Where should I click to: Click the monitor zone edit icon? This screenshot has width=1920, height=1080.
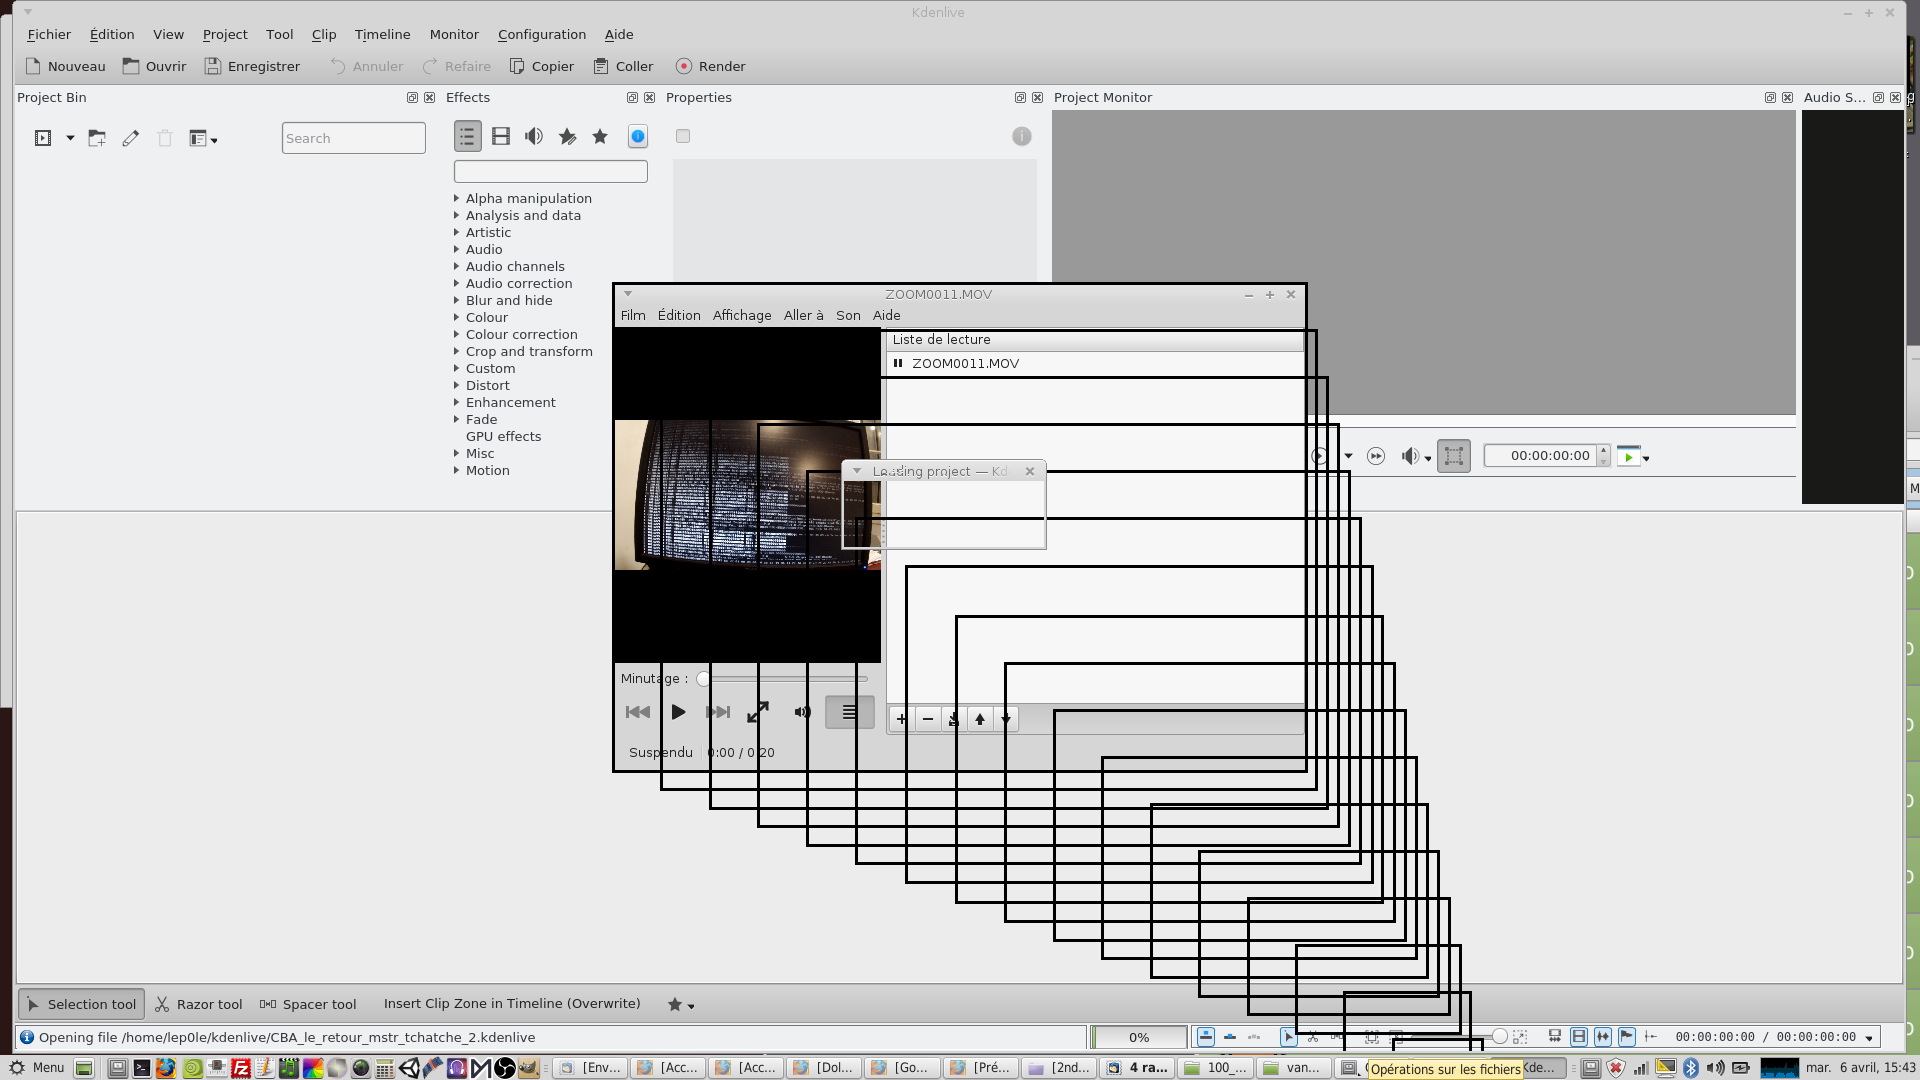[x=1454, y=456]
